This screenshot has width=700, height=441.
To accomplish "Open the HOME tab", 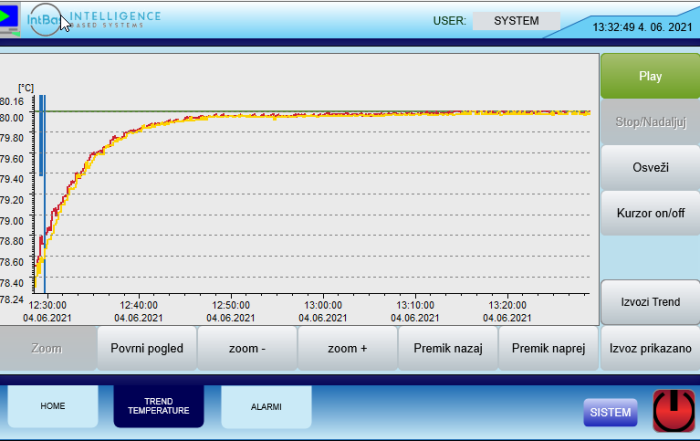I will coord(53,406).
